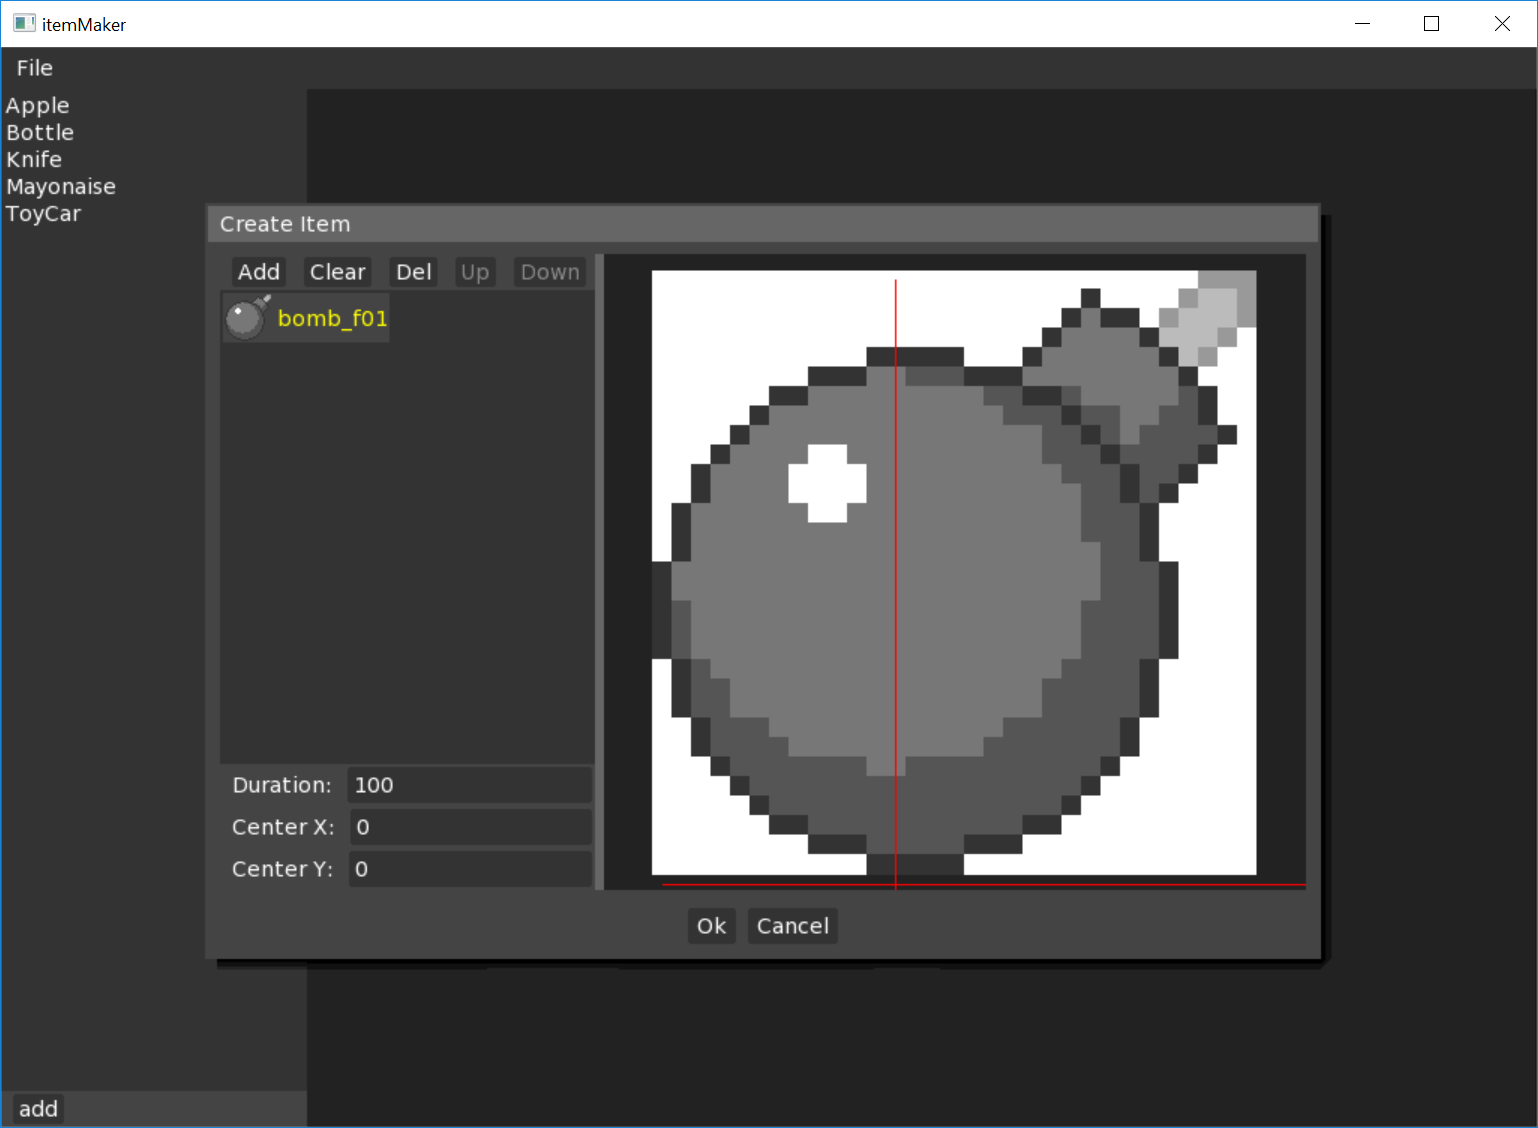The width and height of the screenshot is (1538, 1128).
Task: Click the Del button
Action: click(x=413, y=272)
